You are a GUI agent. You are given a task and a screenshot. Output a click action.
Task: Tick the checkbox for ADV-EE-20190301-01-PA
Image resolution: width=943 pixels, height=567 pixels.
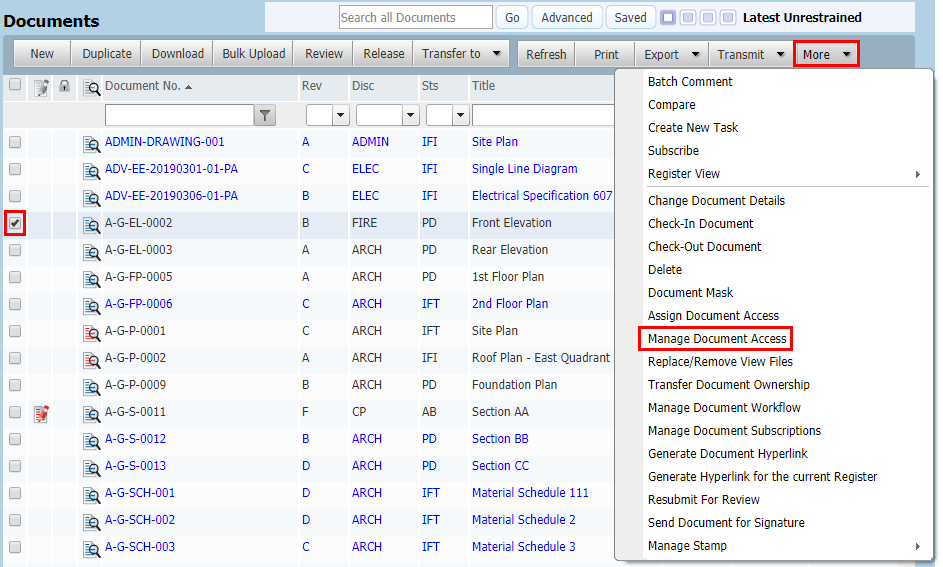(15, 169)
